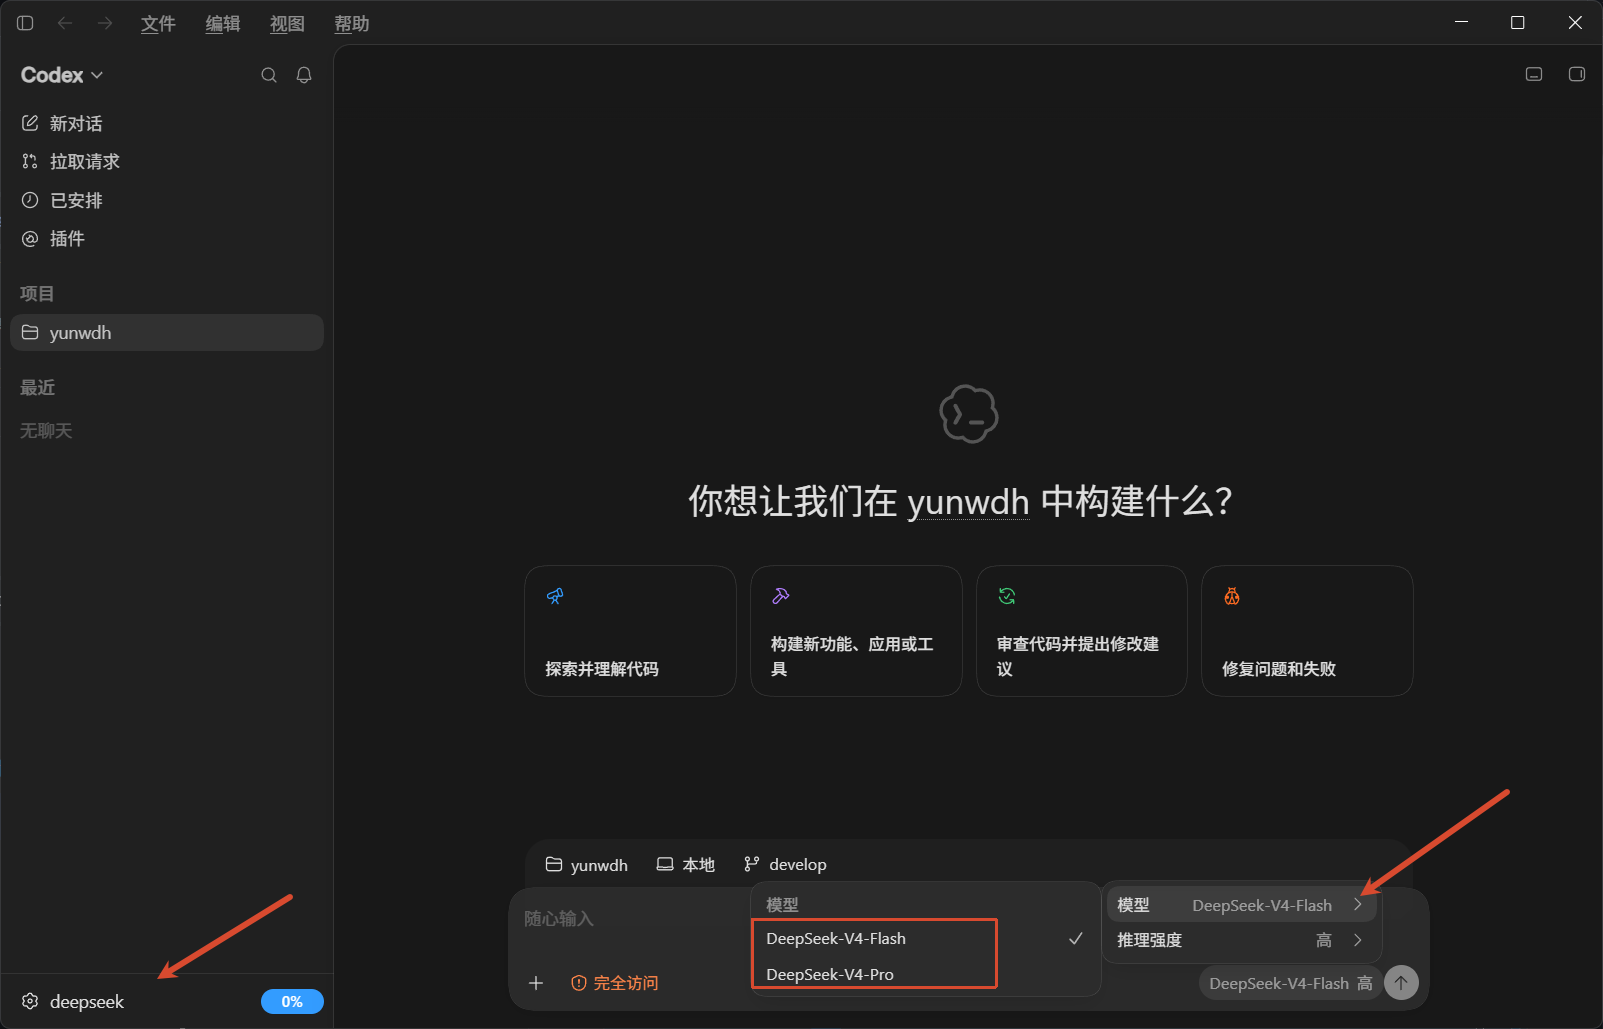Open the Codex dropdown chevron
Screen dimensions: 1603x1029
(x=97, y=75)
